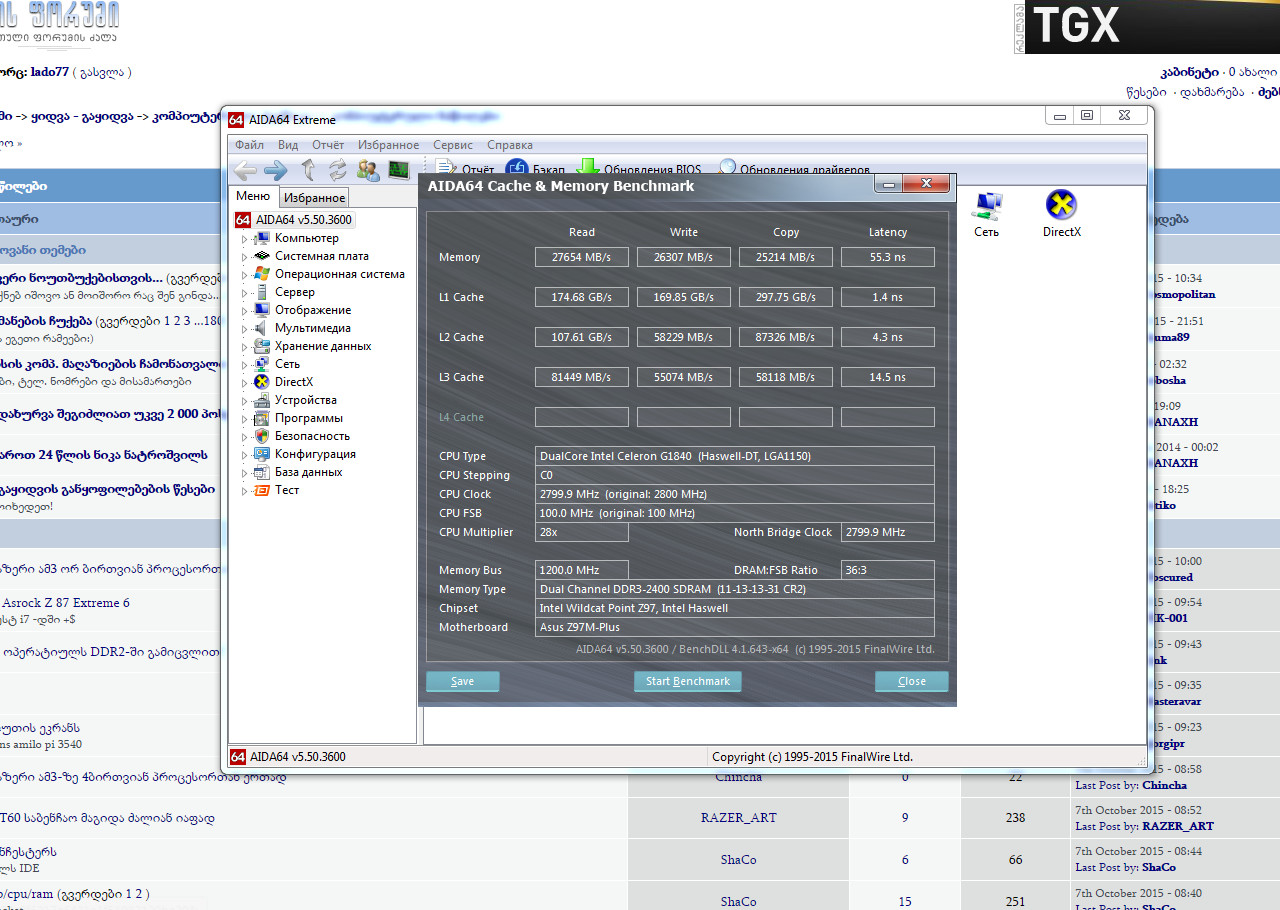Select the Безопасность shield icon

click(263, 436)
